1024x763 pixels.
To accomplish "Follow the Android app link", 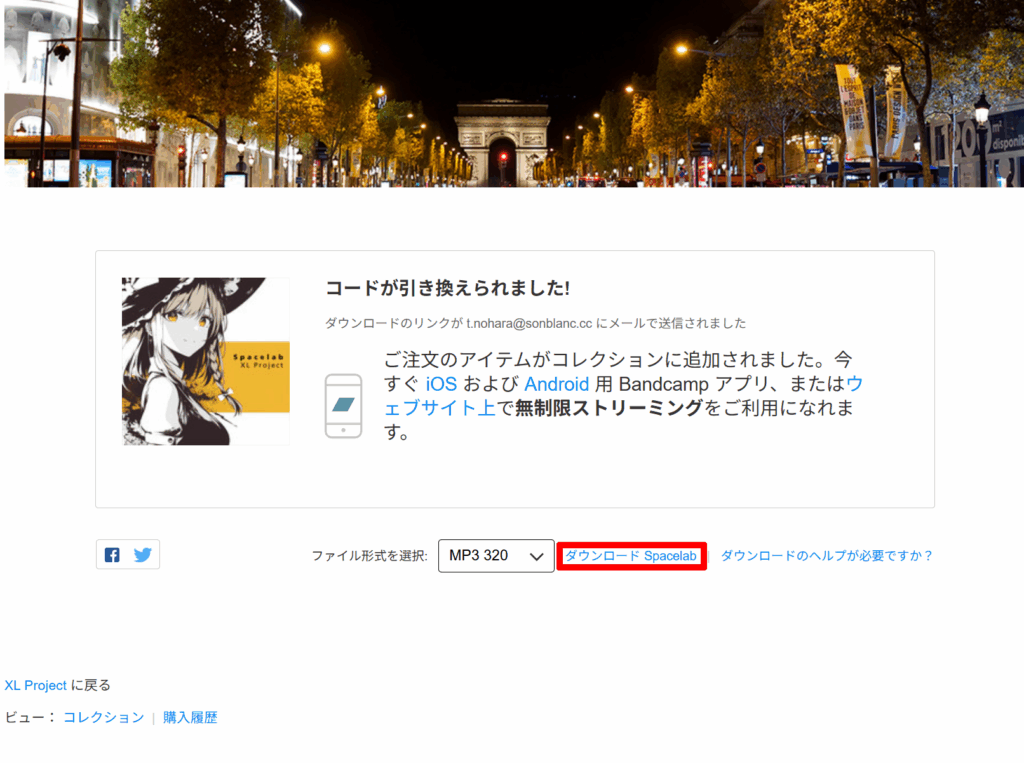I will (x=557, y=384).
